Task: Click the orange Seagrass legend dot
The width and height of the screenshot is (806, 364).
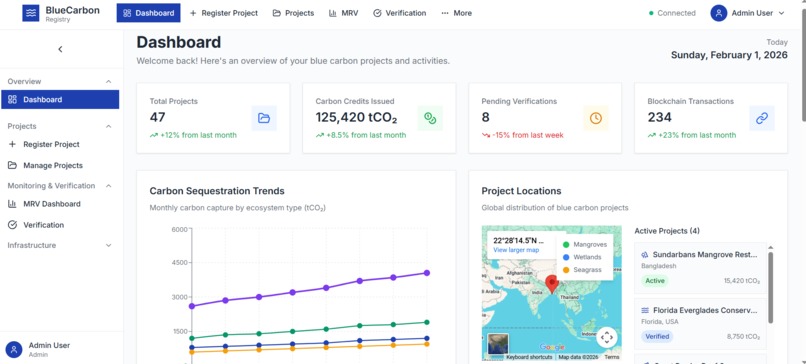Action: 566,269
